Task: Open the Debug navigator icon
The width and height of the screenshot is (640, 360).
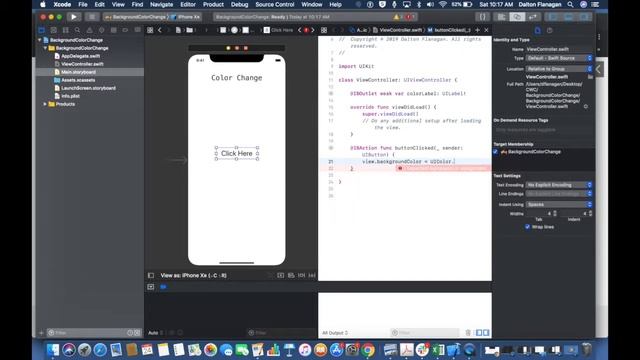Action: click(x=113, y=30)
